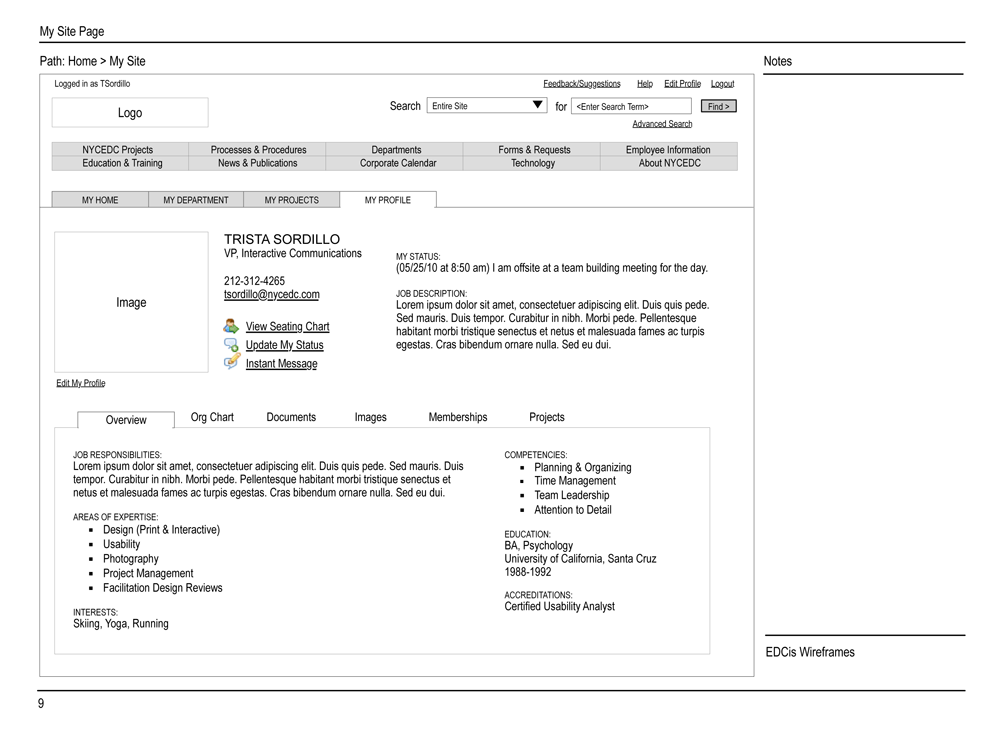
Task: Open the Memberships tab
Action: point(457,417)
